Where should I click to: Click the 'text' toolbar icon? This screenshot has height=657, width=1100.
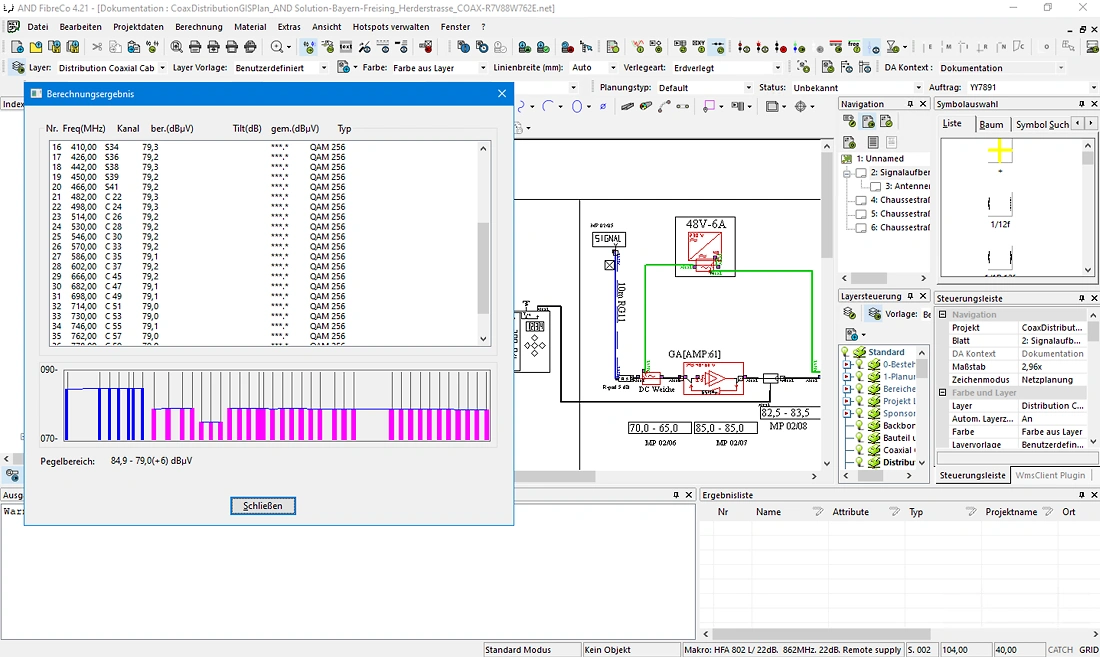coord(346,47)
